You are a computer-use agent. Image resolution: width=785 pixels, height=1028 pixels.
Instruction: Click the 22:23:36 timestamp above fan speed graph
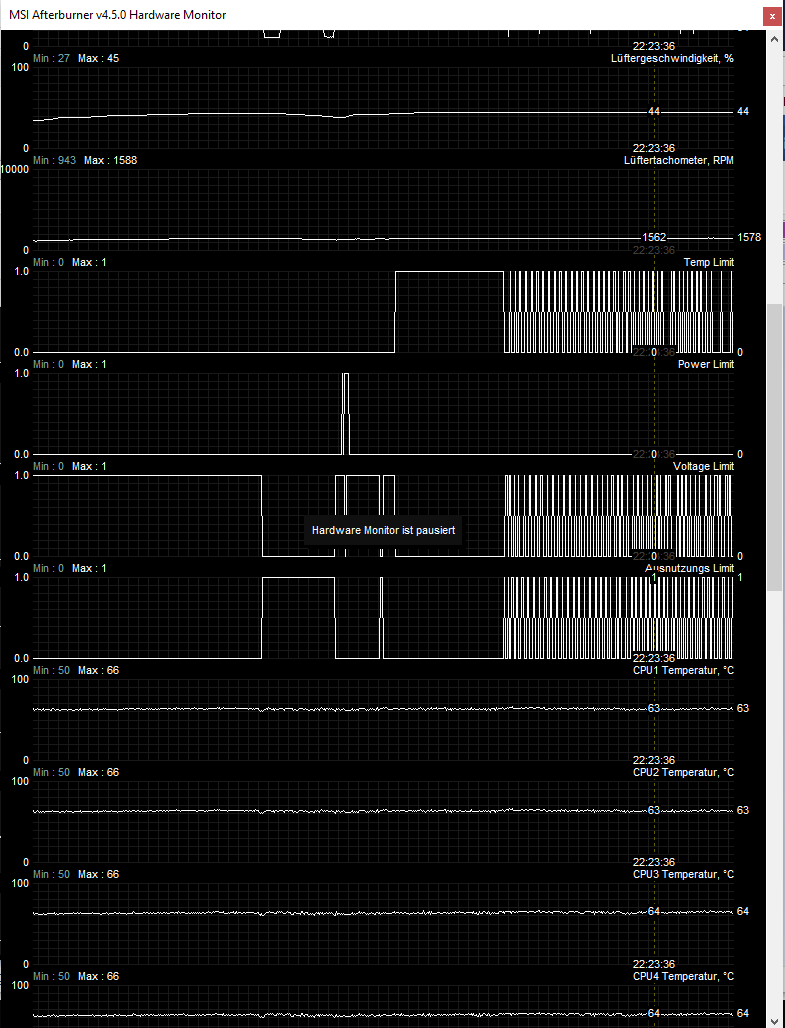654,47
